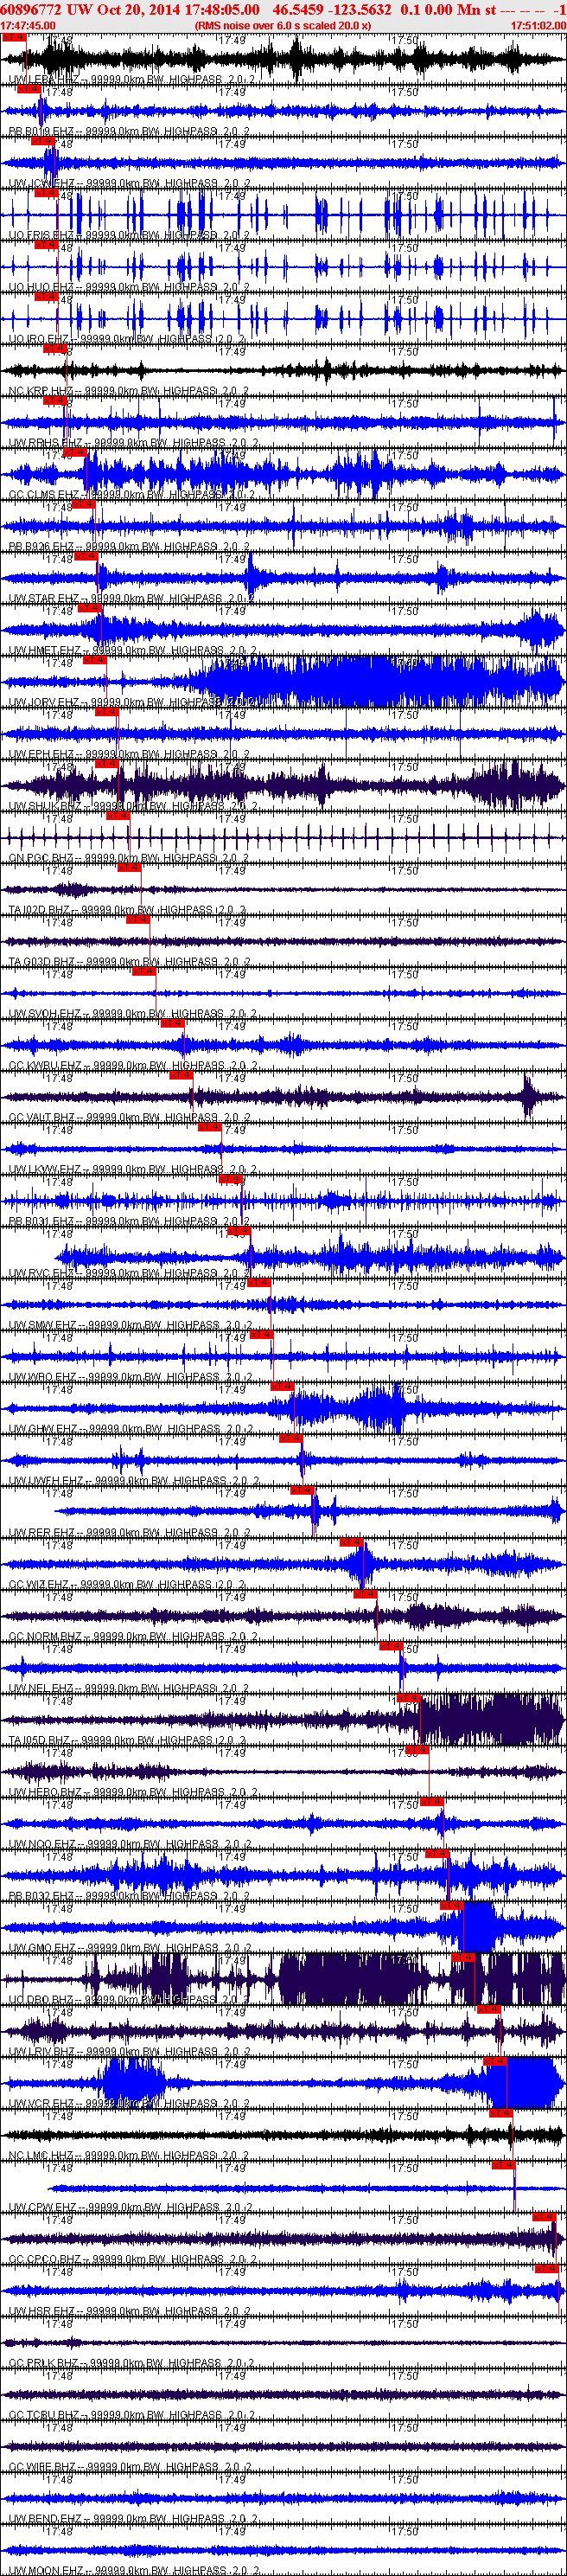Select the UW MOON EHZ station label
Image resolution: width=567 pixels, height=2576 pixels.
click(133, 2572)
